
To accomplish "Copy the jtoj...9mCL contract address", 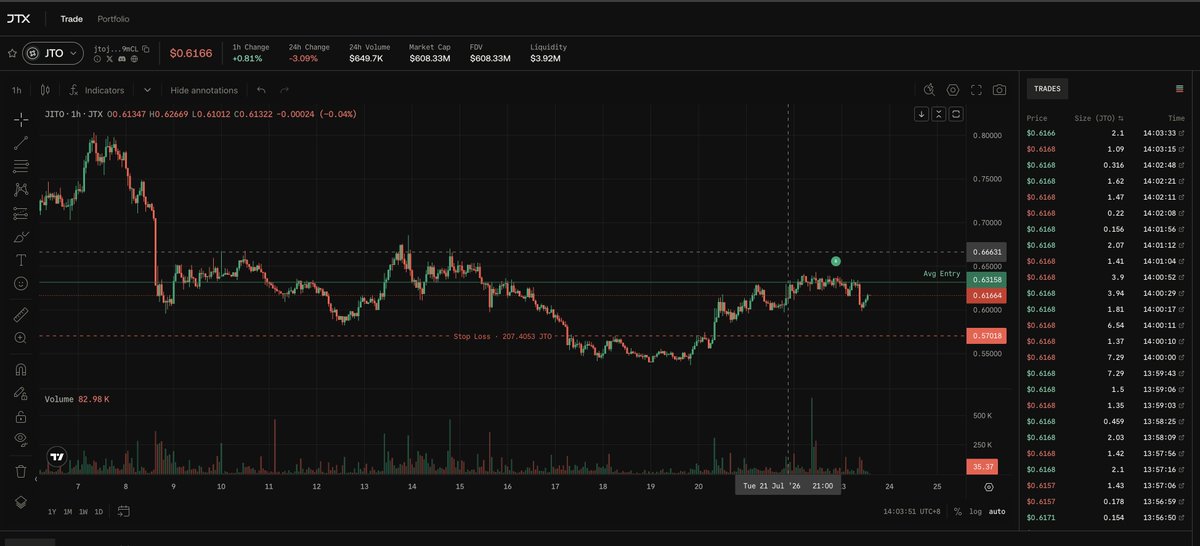I will [x=146, y=48].
